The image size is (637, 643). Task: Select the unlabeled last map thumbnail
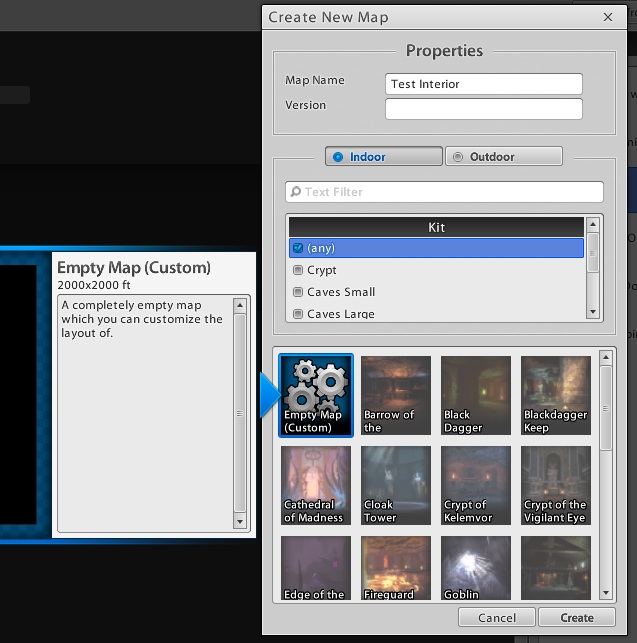pyautogui.click(x=556, y=568)
